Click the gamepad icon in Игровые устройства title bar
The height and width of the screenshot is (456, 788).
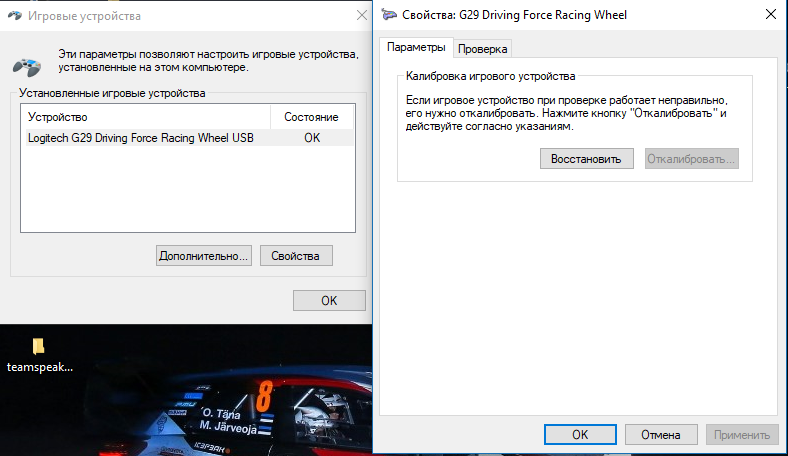pyautogui.click(x=14, y=16)
